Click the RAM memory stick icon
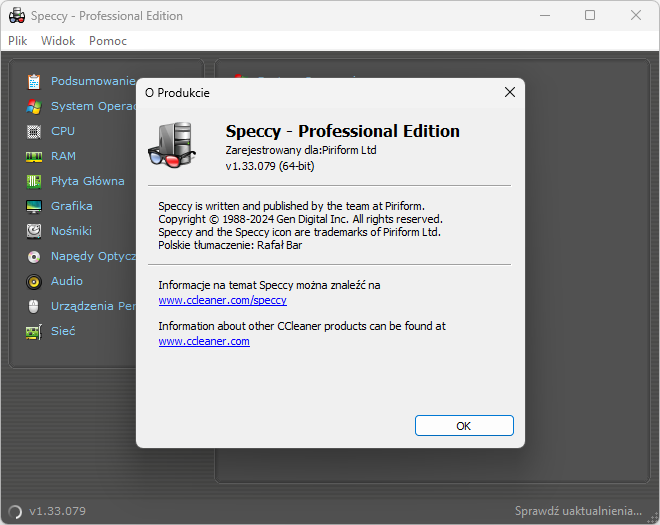Screen dimensions: 660x525 (34, 157)
